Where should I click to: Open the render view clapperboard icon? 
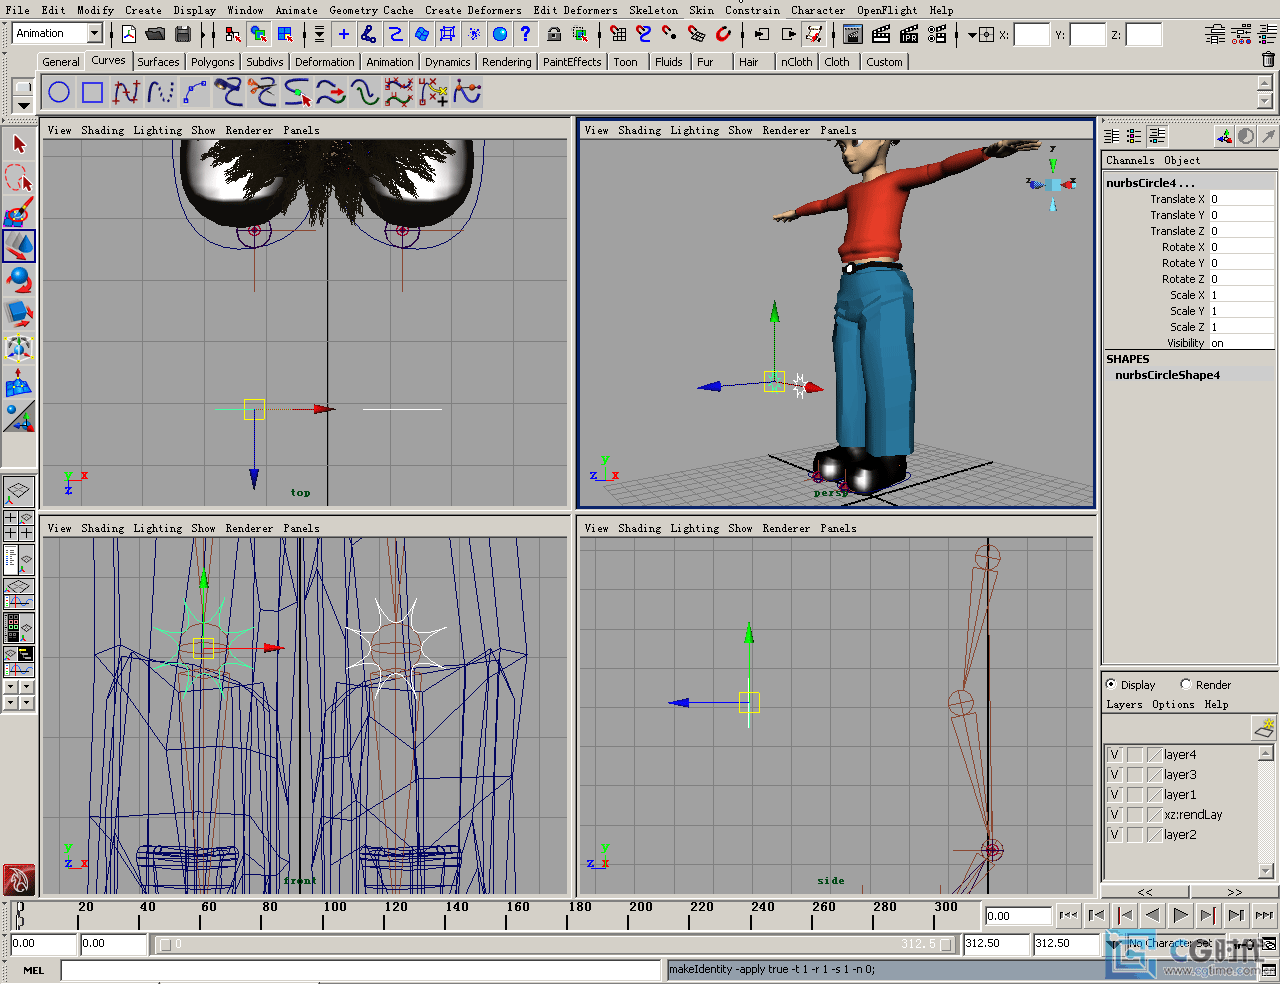point(853,34)
